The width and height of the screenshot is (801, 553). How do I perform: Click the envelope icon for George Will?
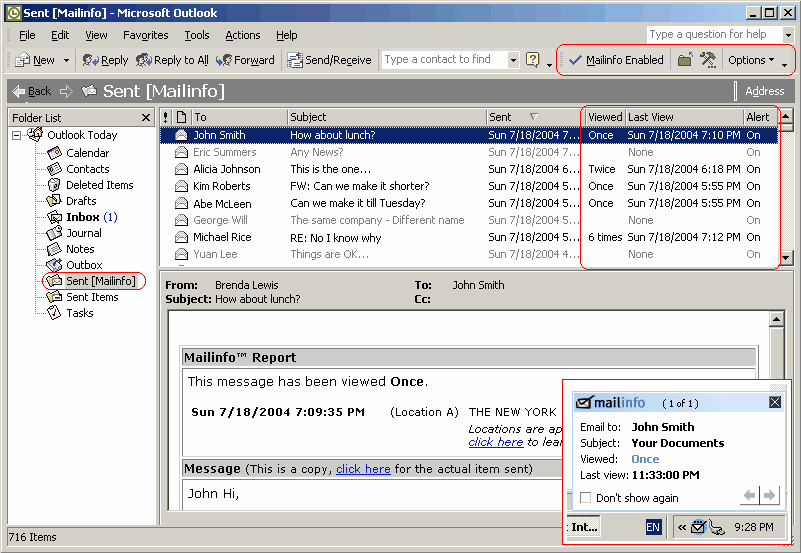[181, 221]
